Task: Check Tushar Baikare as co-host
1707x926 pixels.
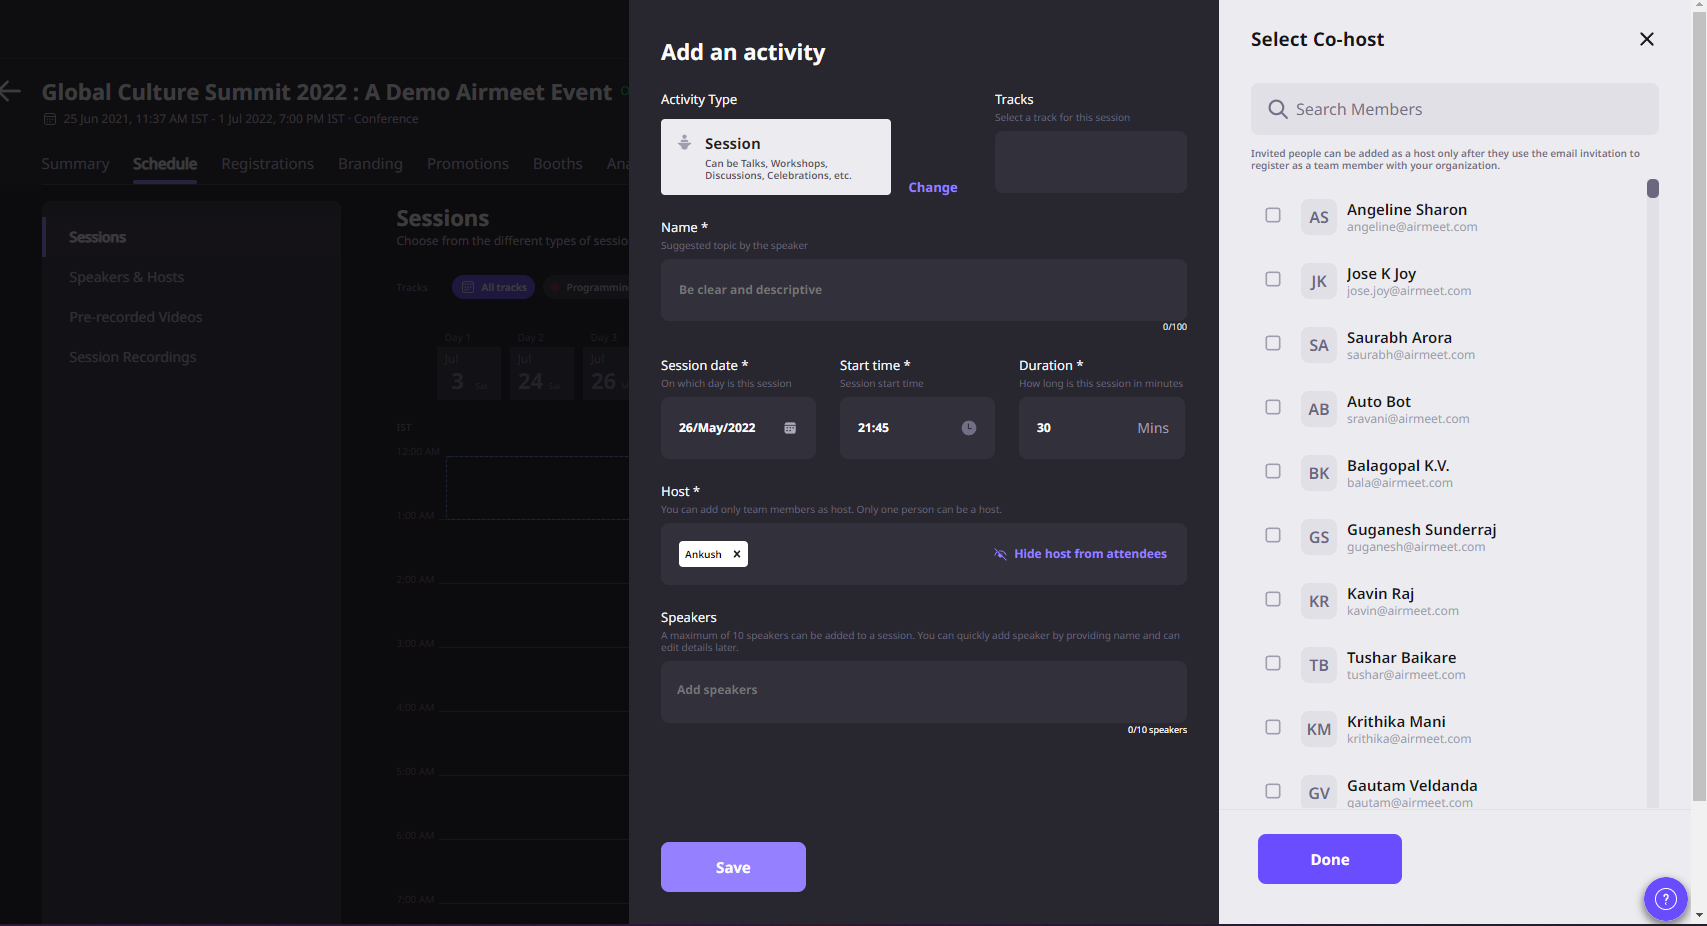Action: coord(1273,663)
